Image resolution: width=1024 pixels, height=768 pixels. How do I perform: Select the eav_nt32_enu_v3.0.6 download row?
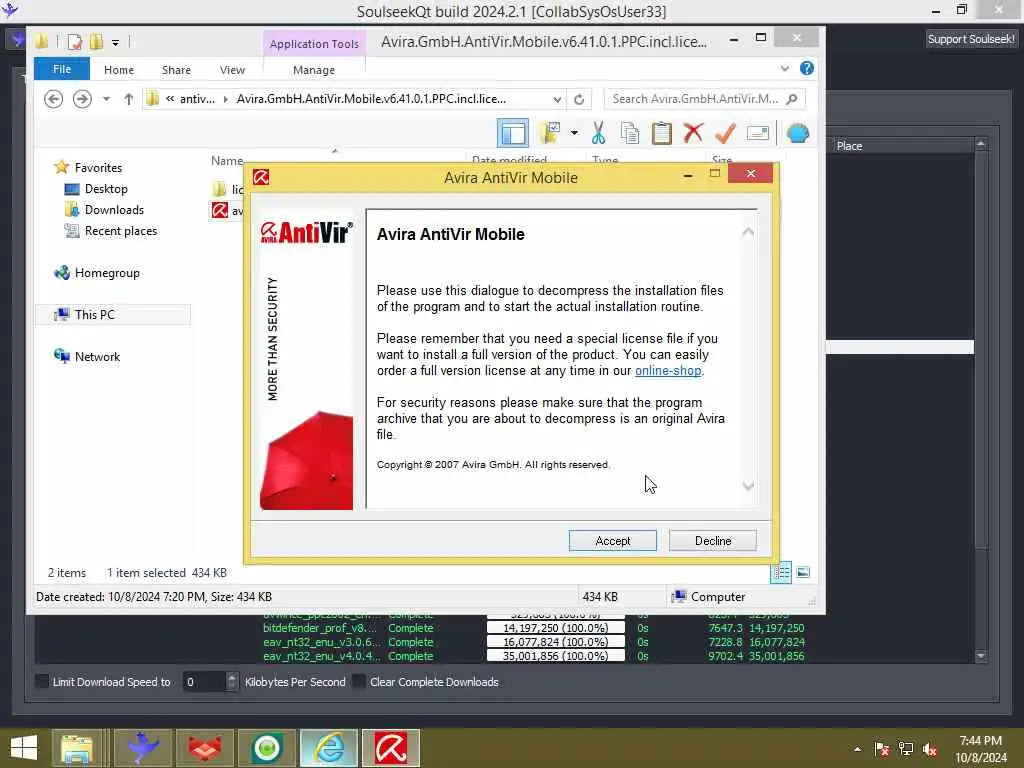click(x=534, y=643)
